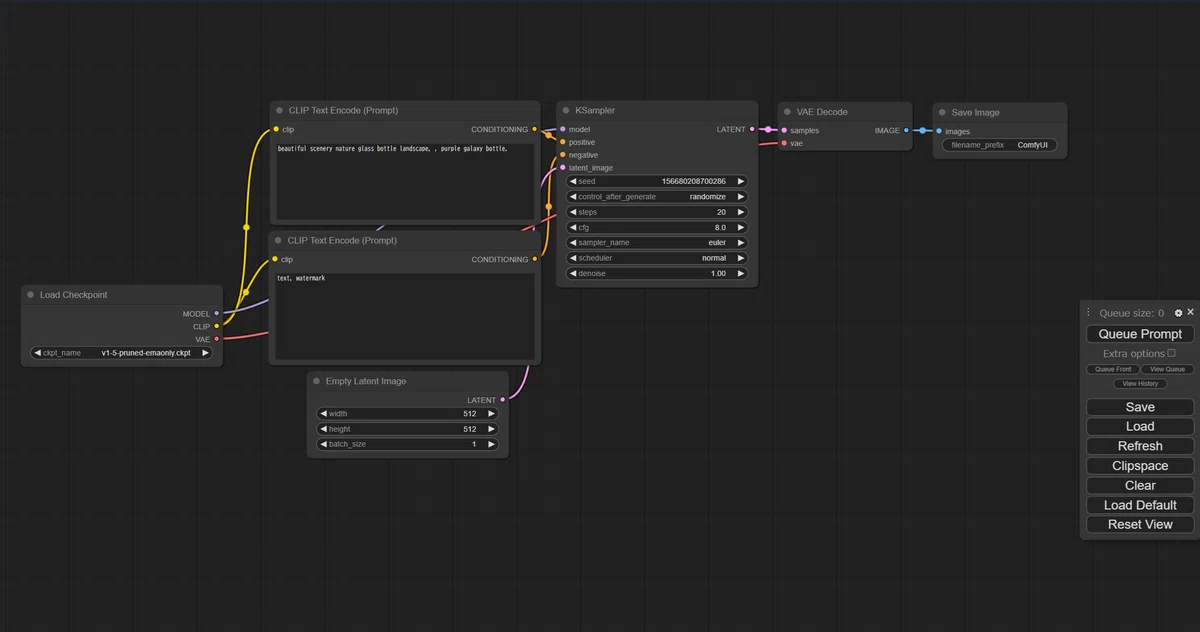The height and width of the screenshot is (632, 1200).
Task: Collapse the Empty Latent Image node dot
Action: 316,381
